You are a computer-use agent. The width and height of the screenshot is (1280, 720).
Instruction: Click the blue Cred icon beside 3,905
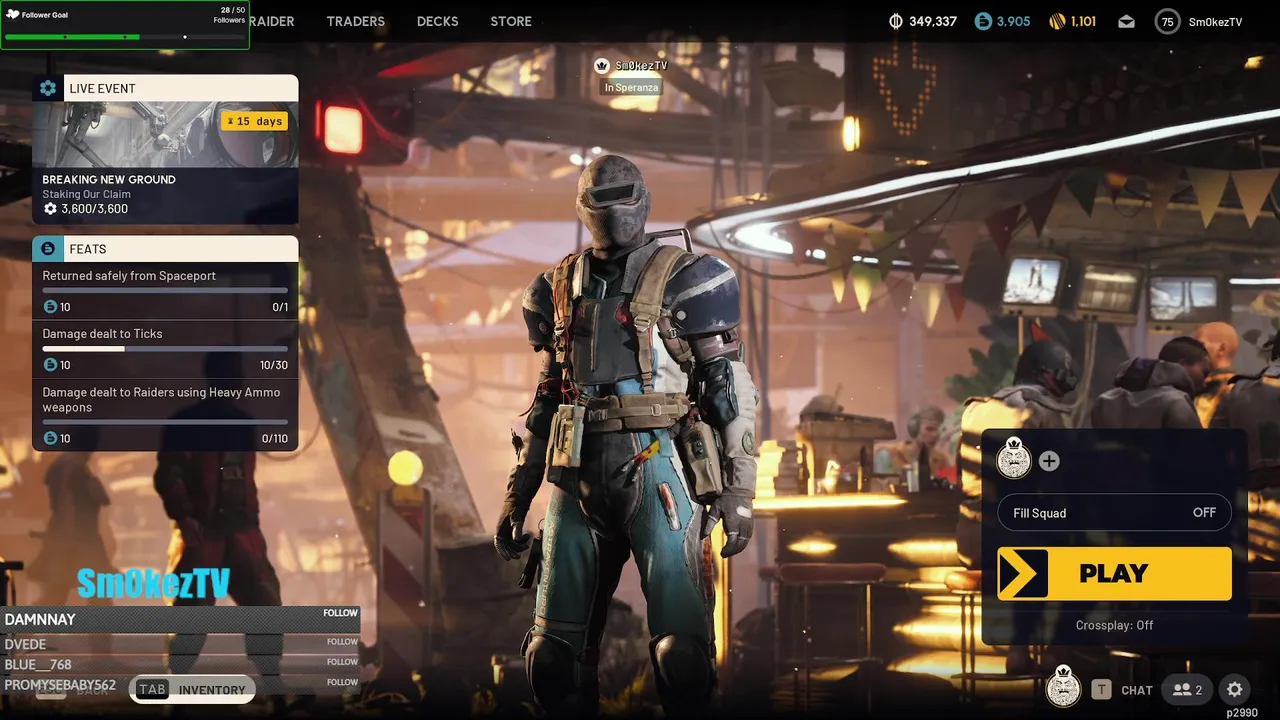983,21
